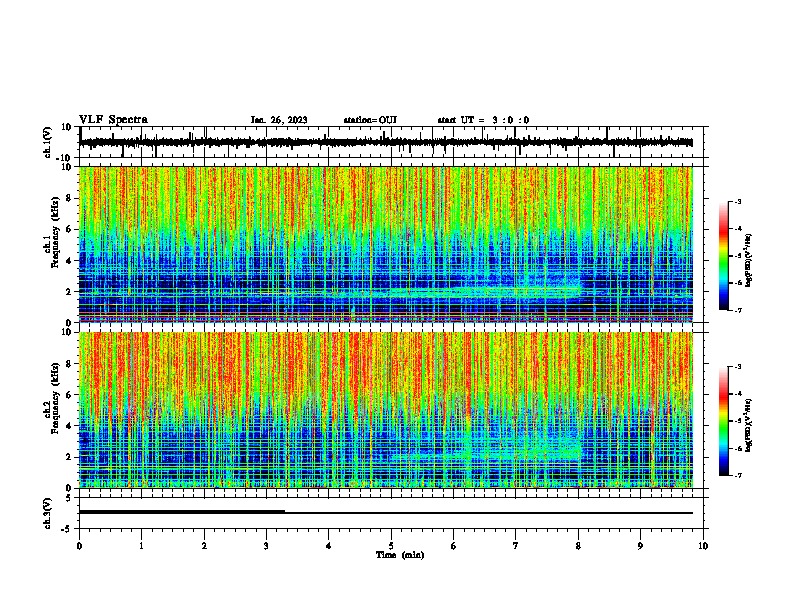Click the "4" tick on the time axis
The image size is (792, 612).
(329, 546)
